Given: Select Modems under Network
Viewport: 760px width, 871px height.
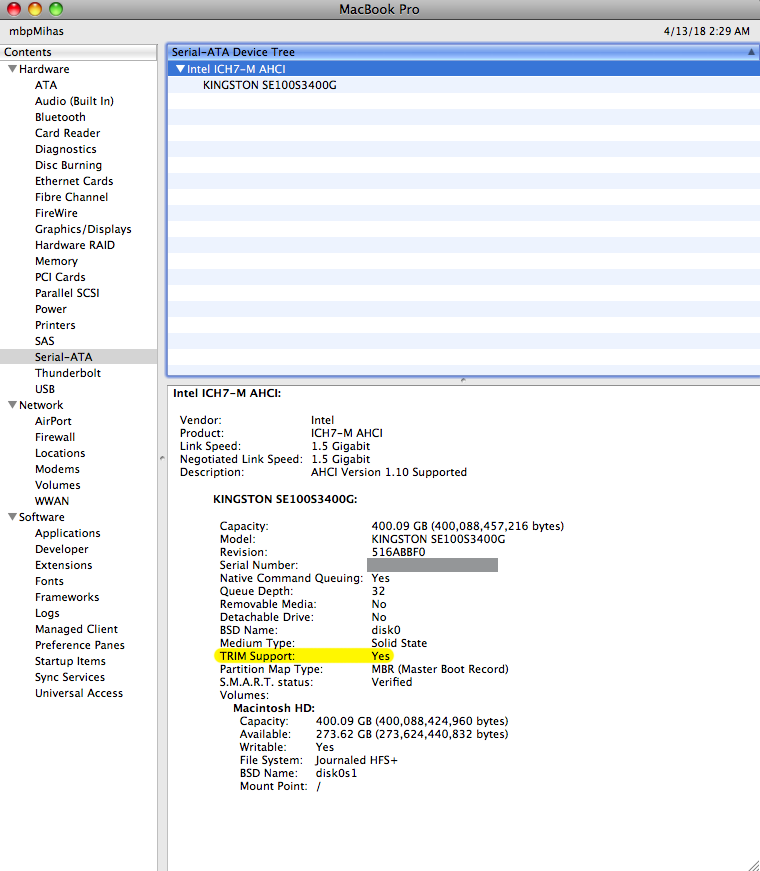Looking at the screenshot, I should click(57, 469).
